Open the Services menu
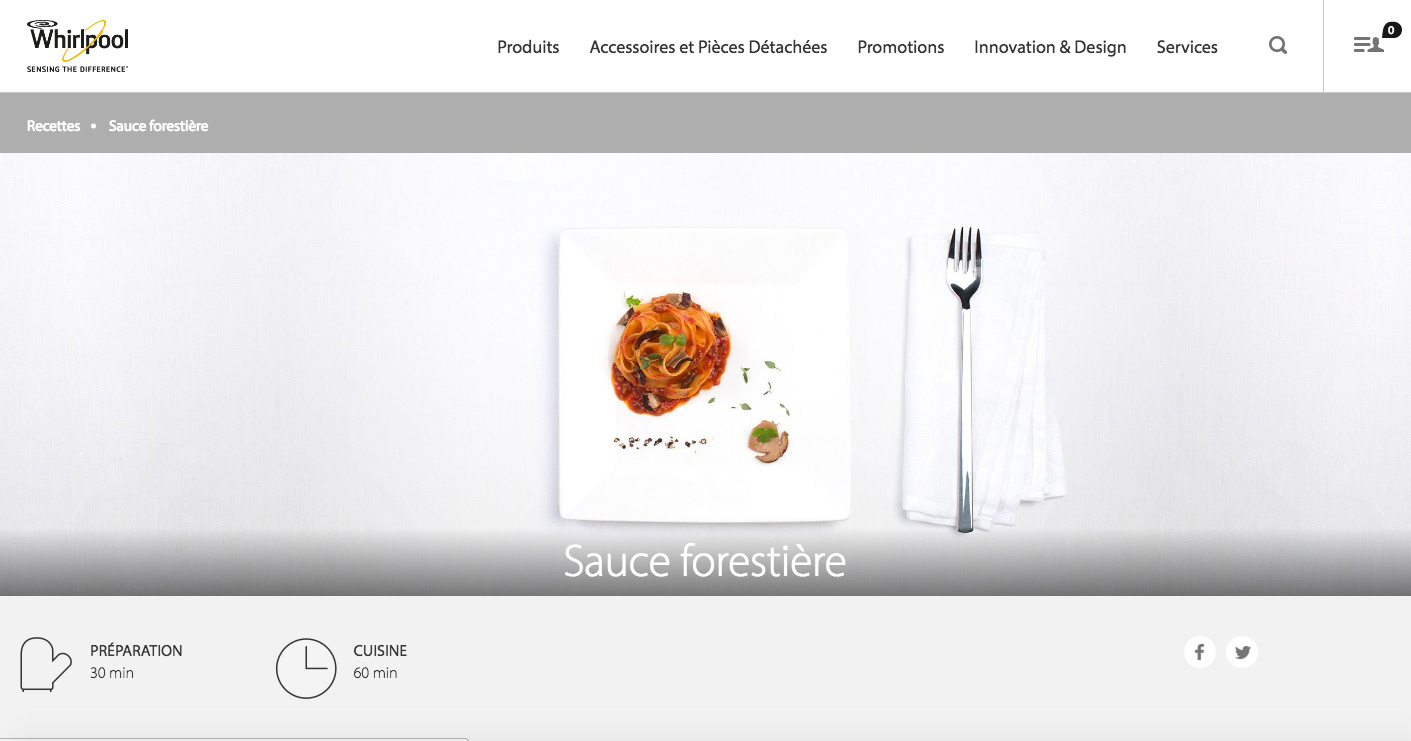 [1187, 47]
